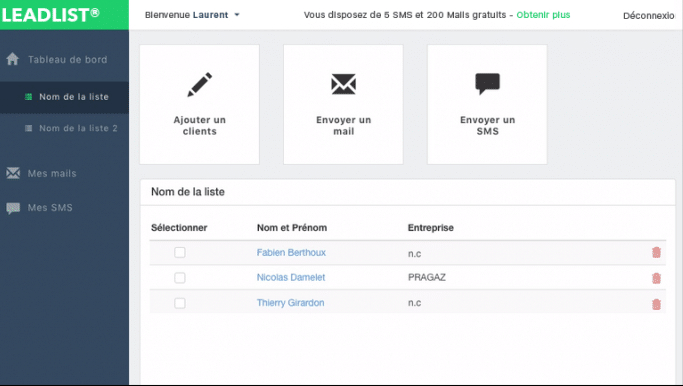The image size is (683, 386).
Task: Click the n.c cell in Thierry Girardon row
Action: coord(414,303)
